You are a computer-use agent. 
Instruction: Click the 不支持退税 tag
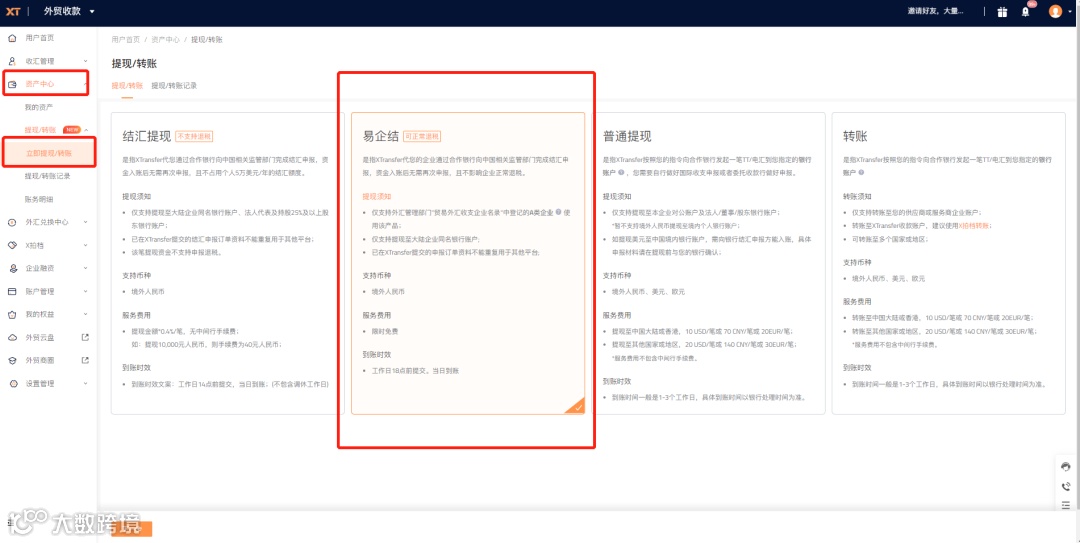click(x=194, y=136)
